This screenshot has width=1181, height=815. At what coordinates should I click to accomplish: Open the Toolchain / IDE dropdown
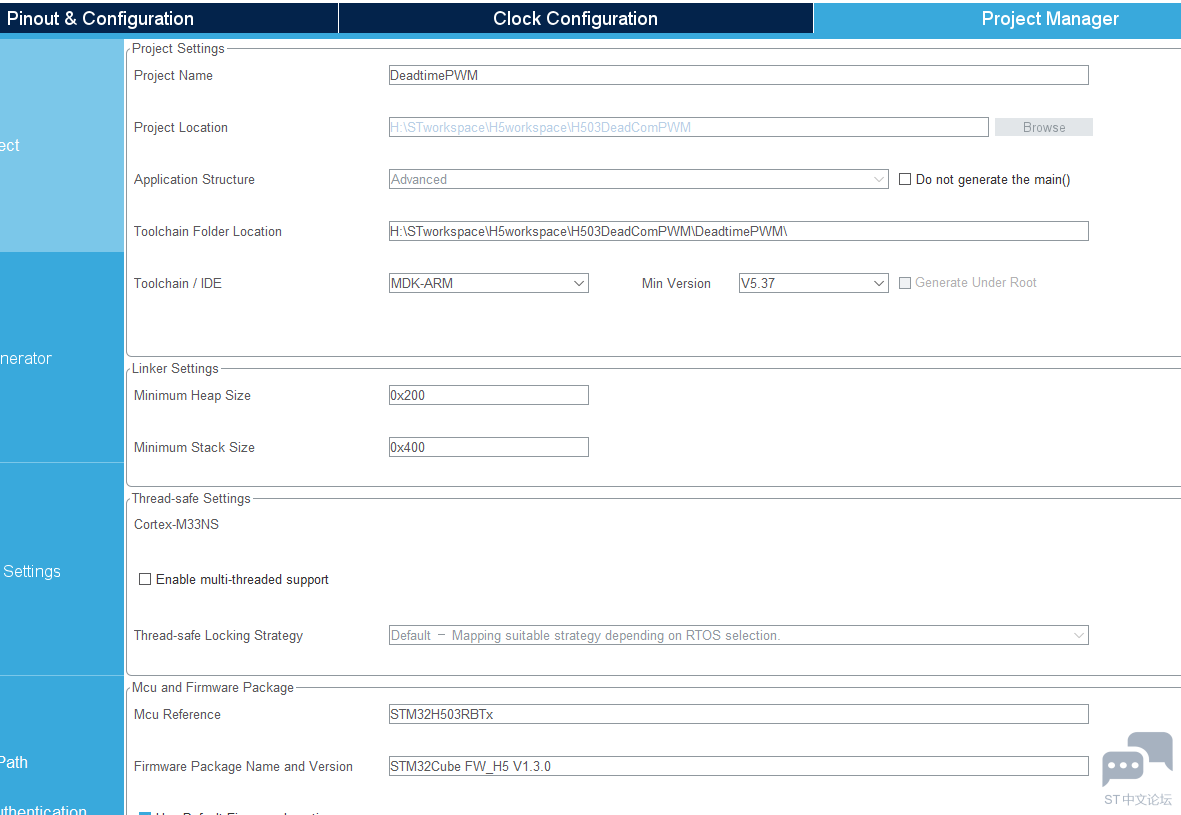tap(488, 283)
